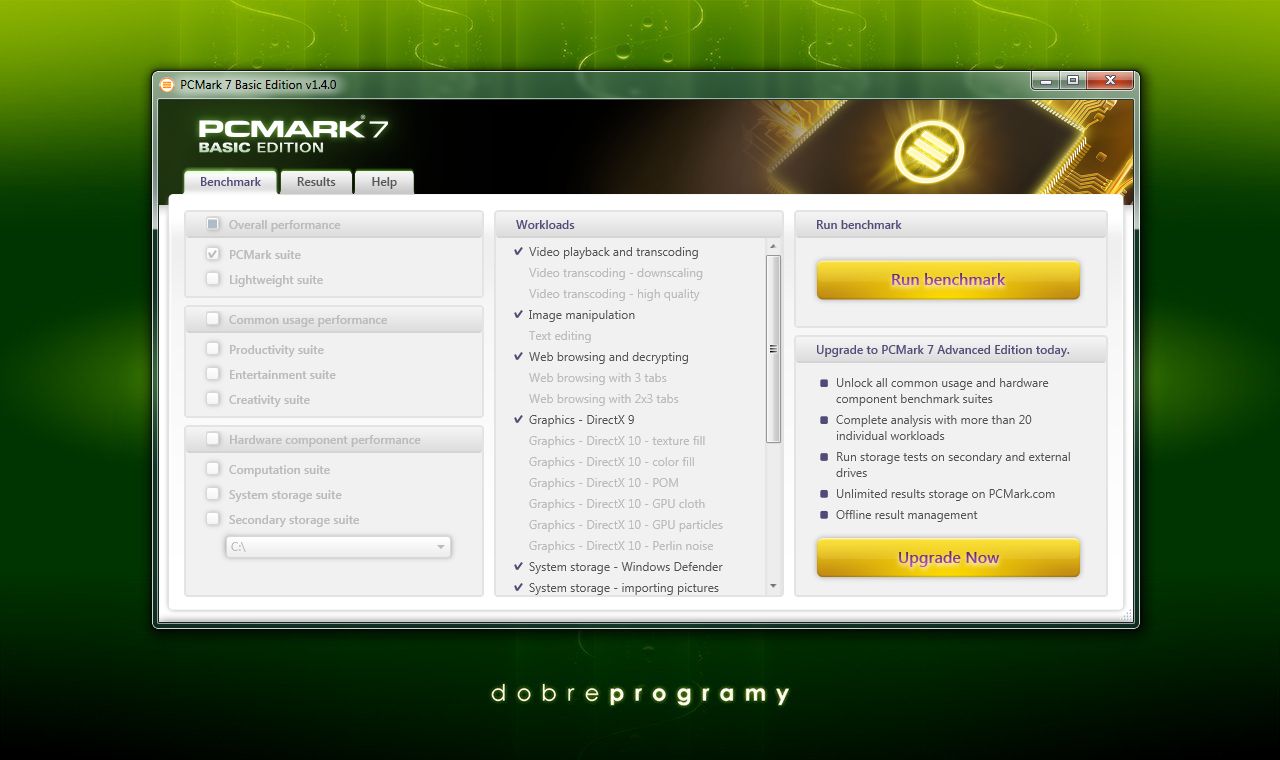Check the System storage suite option
The width and height of the screenshot is (1280, 760).
click(x=213, y=494)
